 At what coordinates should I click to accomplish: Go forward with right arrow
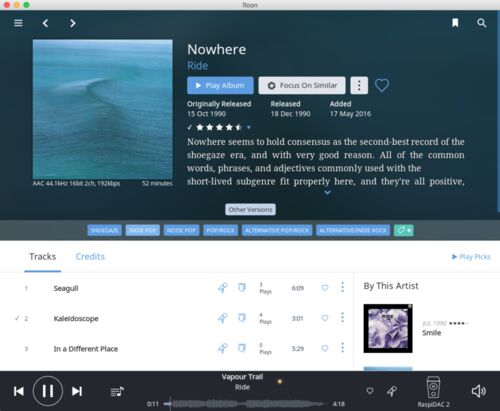73,23
